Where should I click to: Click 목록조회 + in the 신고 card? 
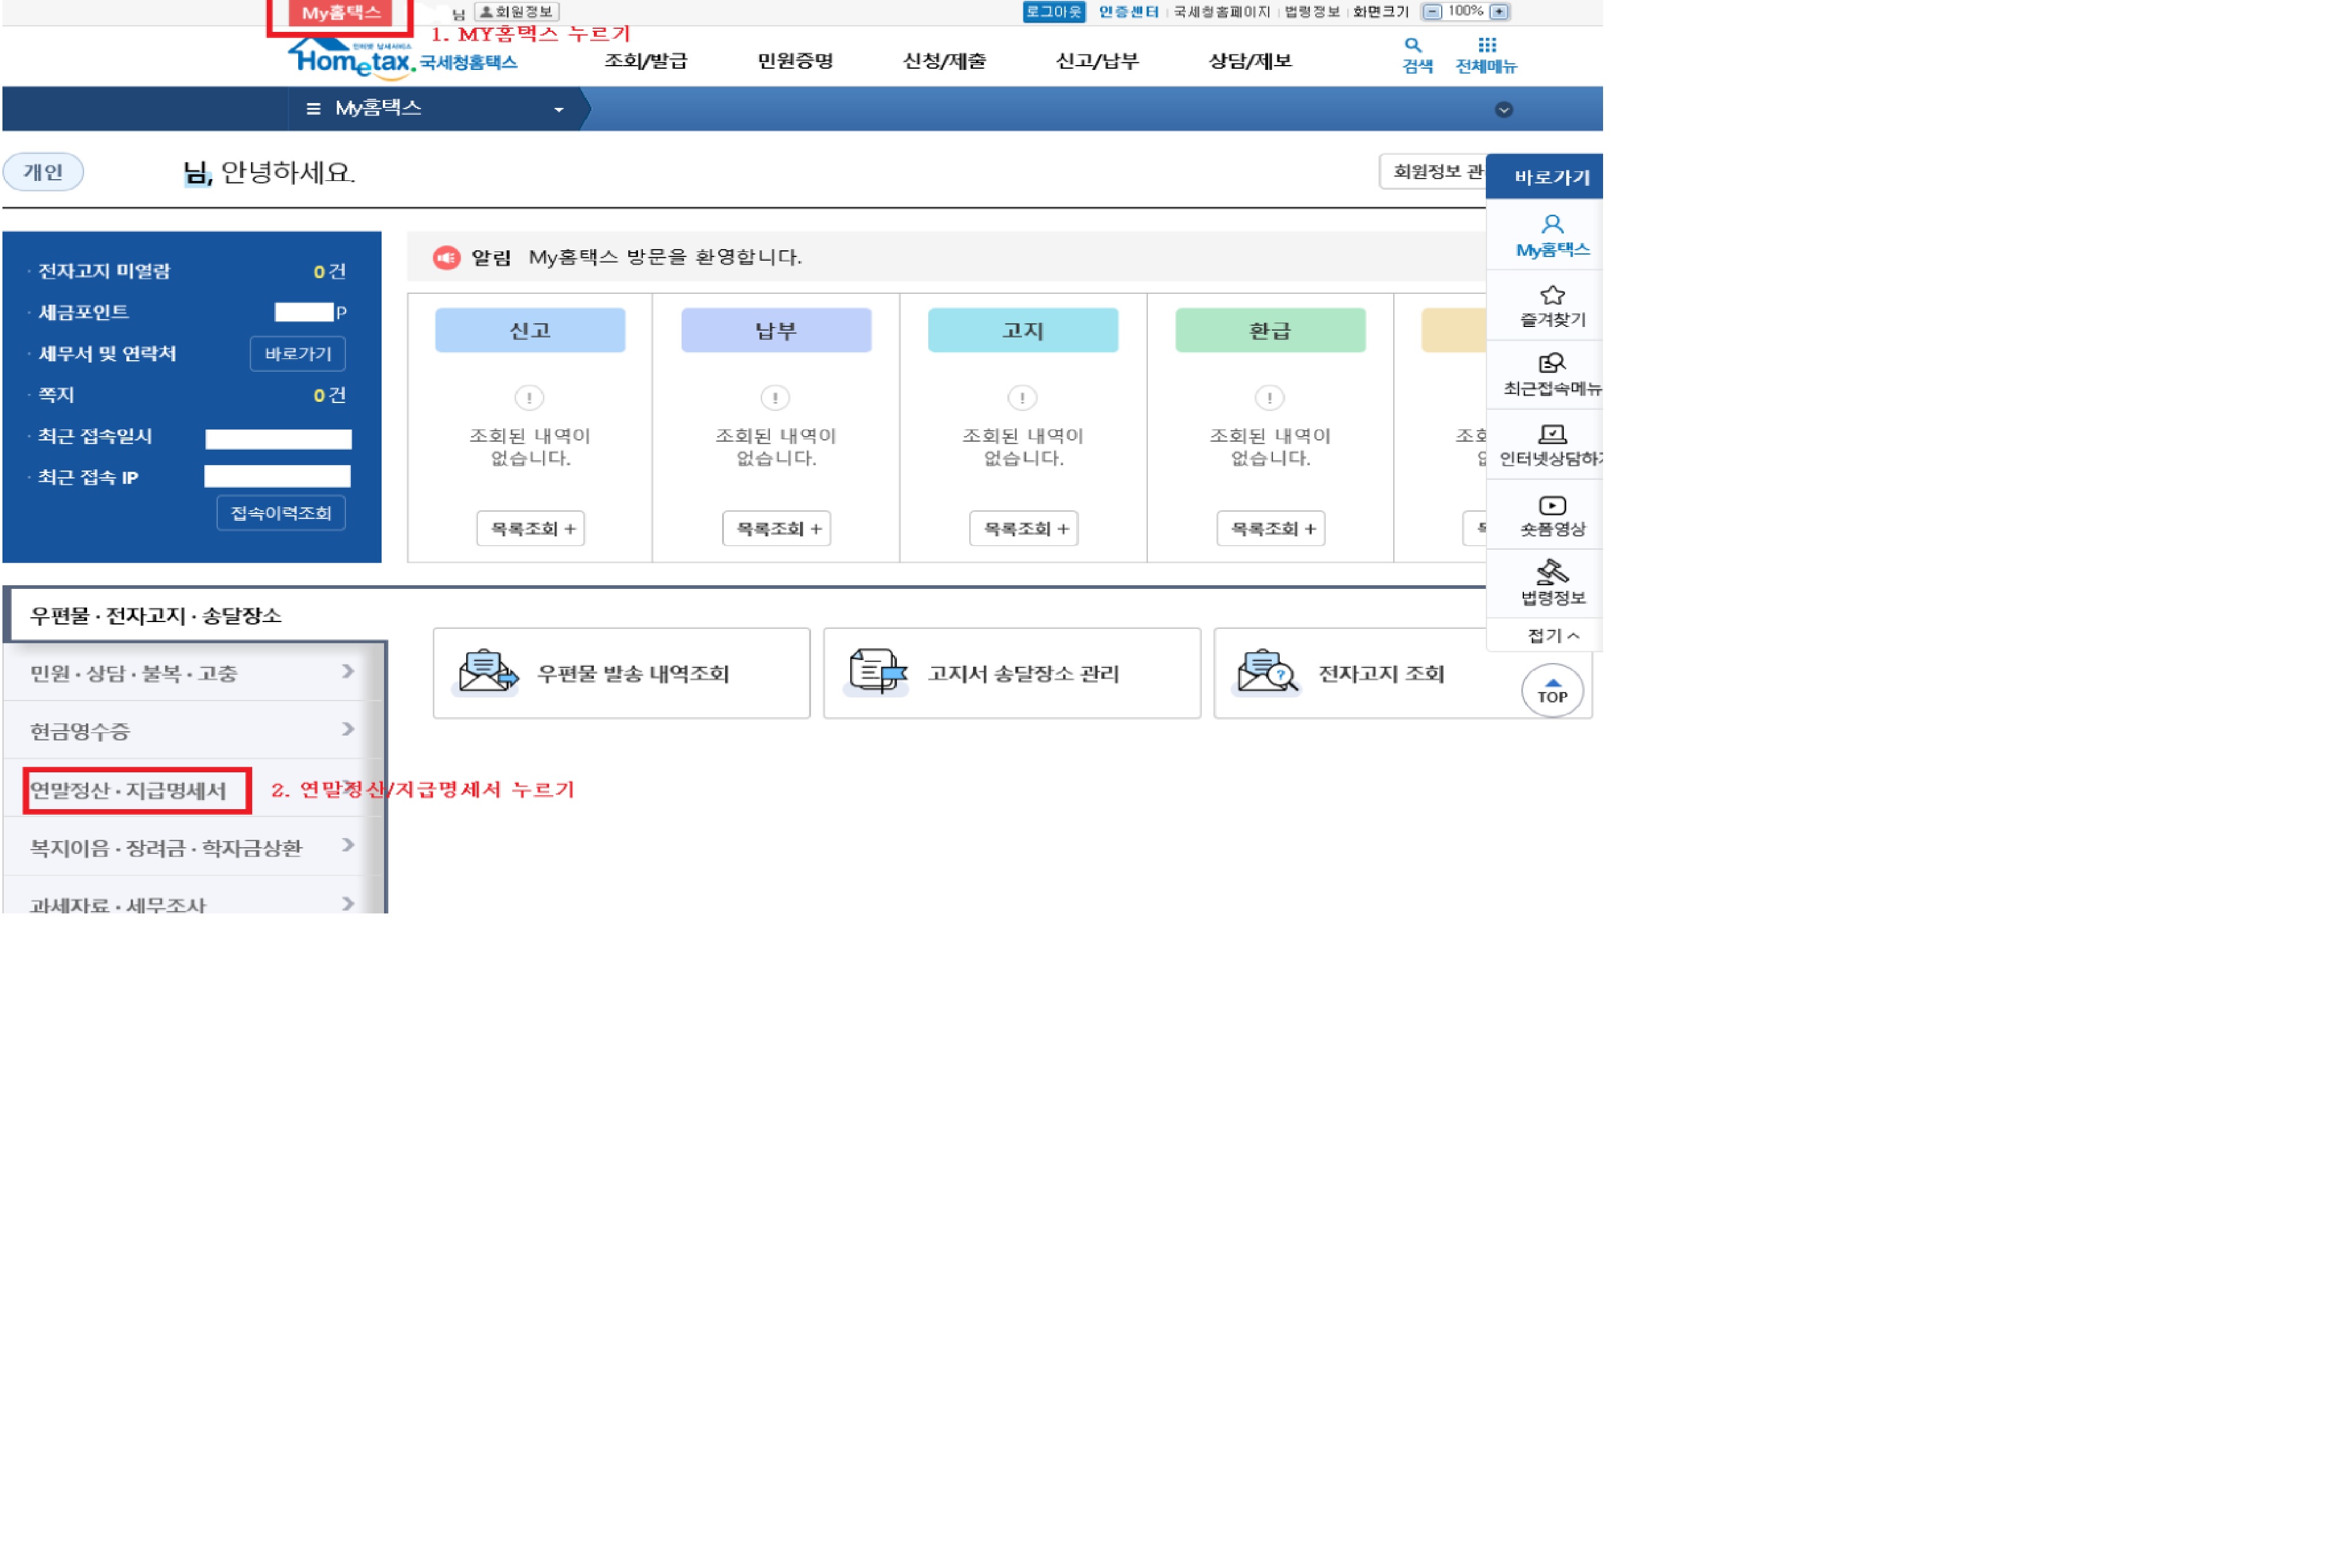pyautogui.click(x=530, y=528)
